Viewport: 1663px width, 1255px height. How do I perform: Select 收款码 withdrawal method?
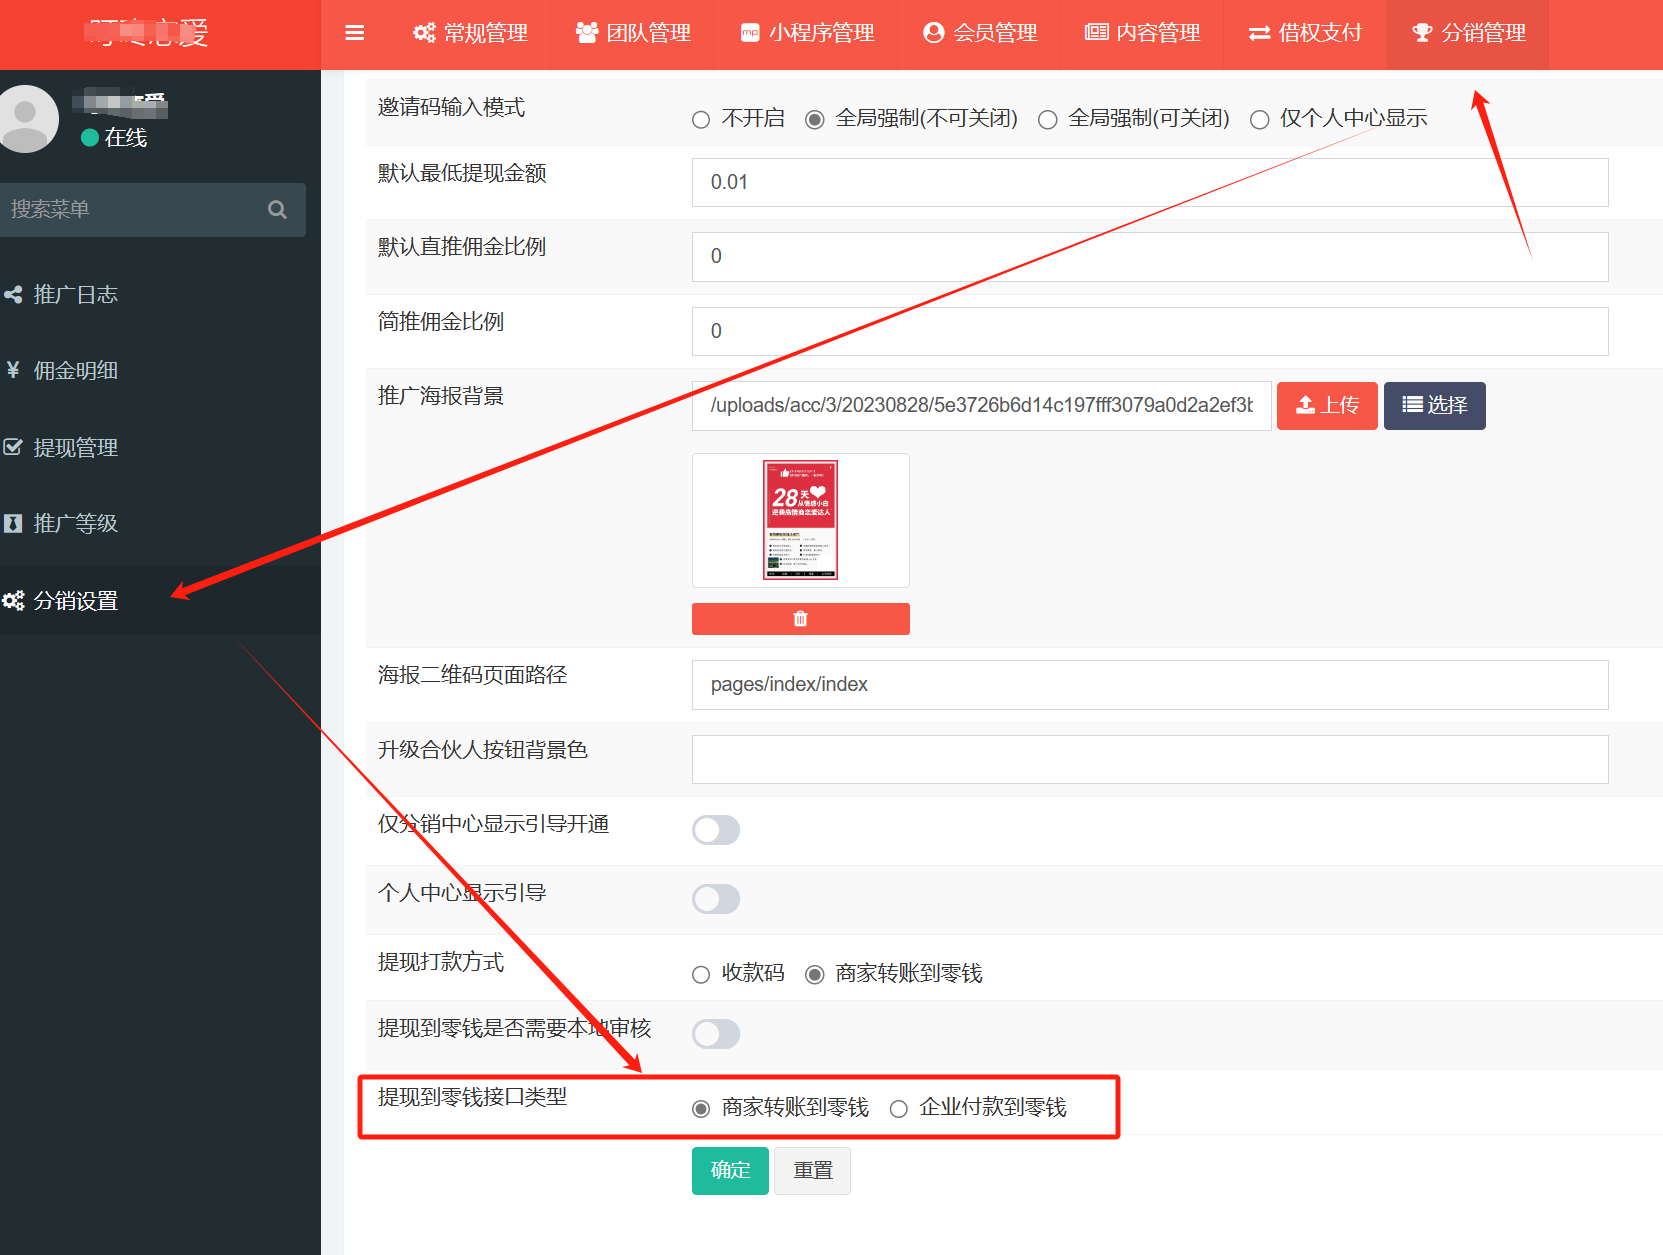pos(701,975)
